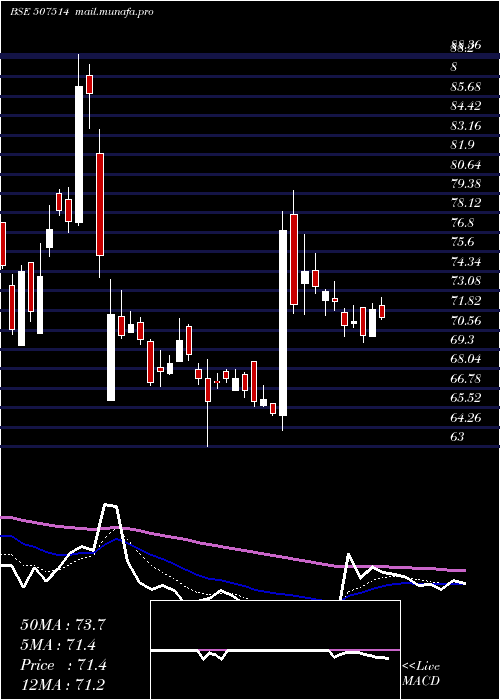Click the 63 price label
Image resolution: width=500 pixels, height=700 pixels.
tap(457, 437)
